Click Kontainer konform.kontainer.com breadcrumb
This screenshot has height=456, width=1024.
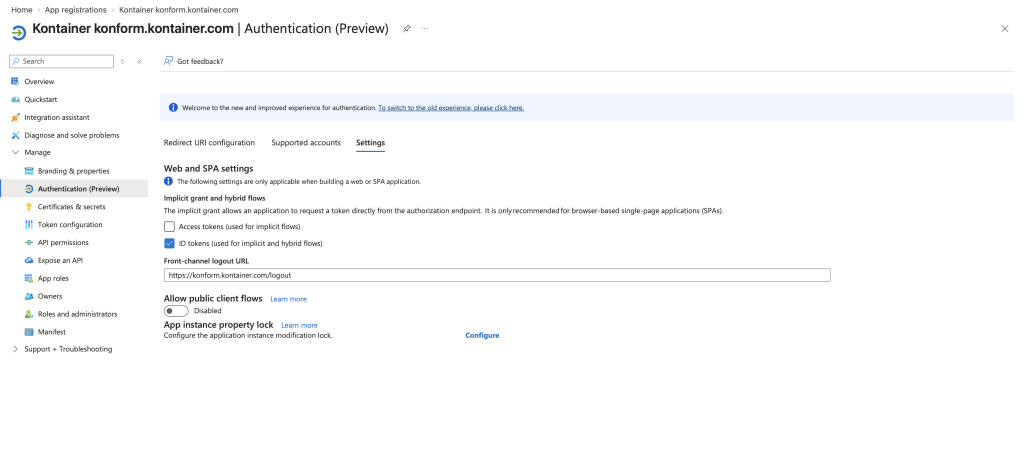(x=178, y=10)
